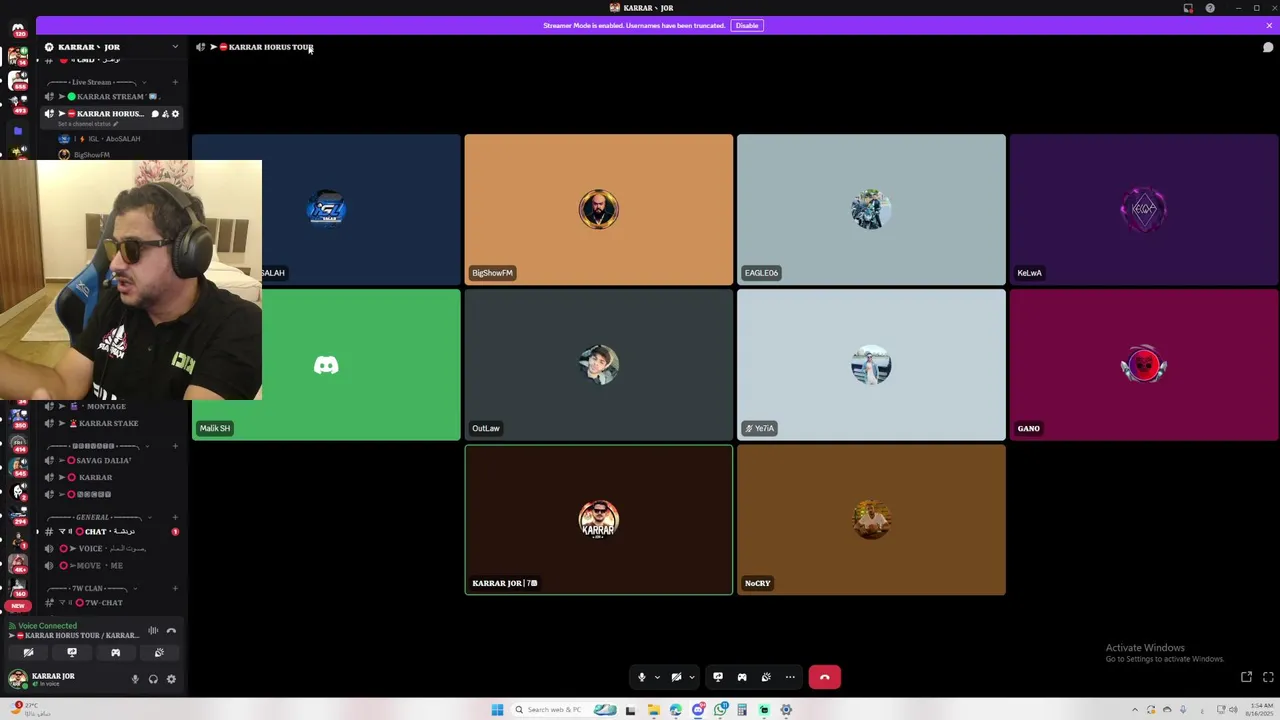Focus the BigShowFM video tile

(x=599, y=210)
